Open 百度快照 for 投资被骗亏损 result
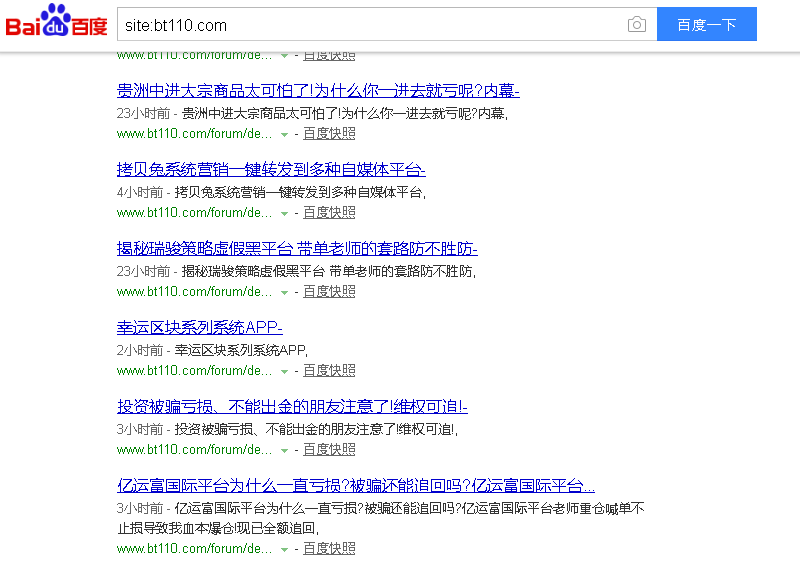Viewport: 800px width, 570px height. click(x=329, y=450)
